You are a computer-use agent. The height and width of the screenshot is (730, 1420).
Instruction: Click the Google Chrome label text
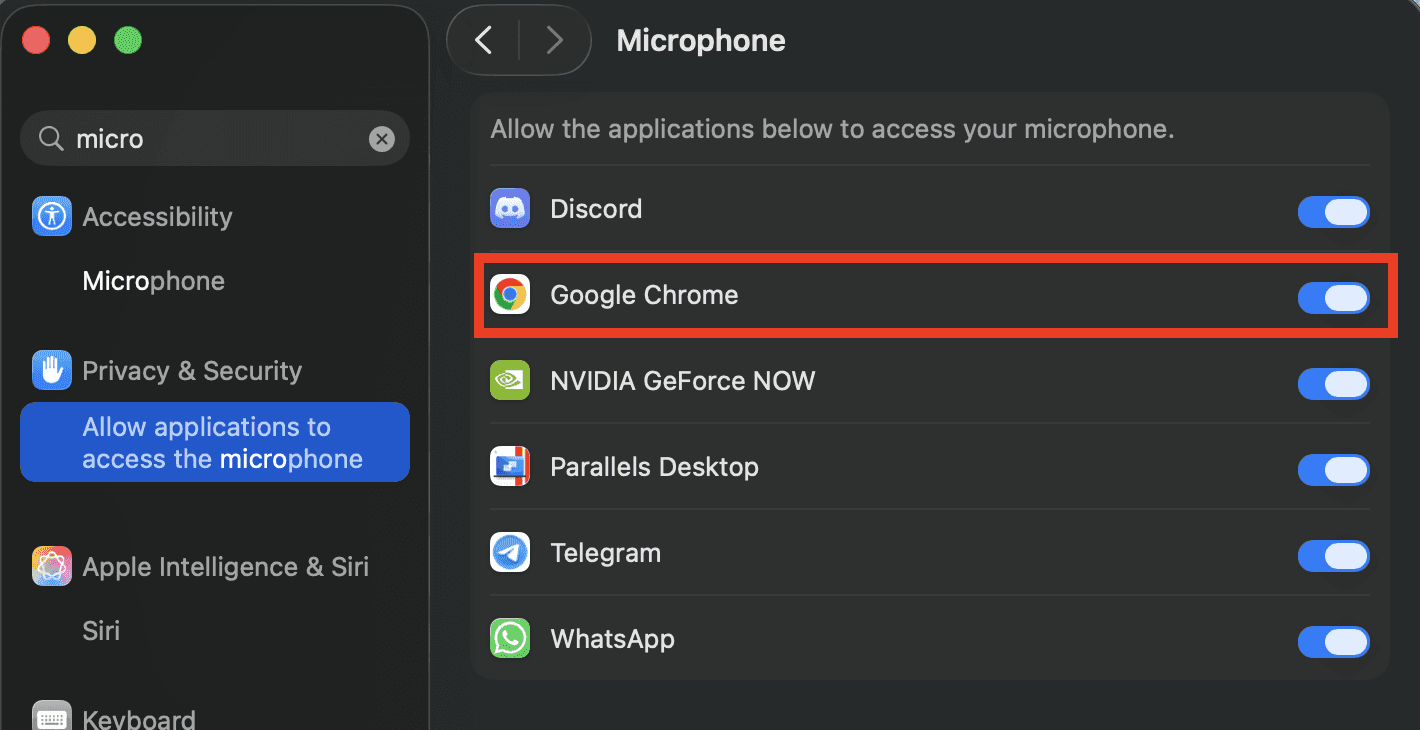(644, 295)
